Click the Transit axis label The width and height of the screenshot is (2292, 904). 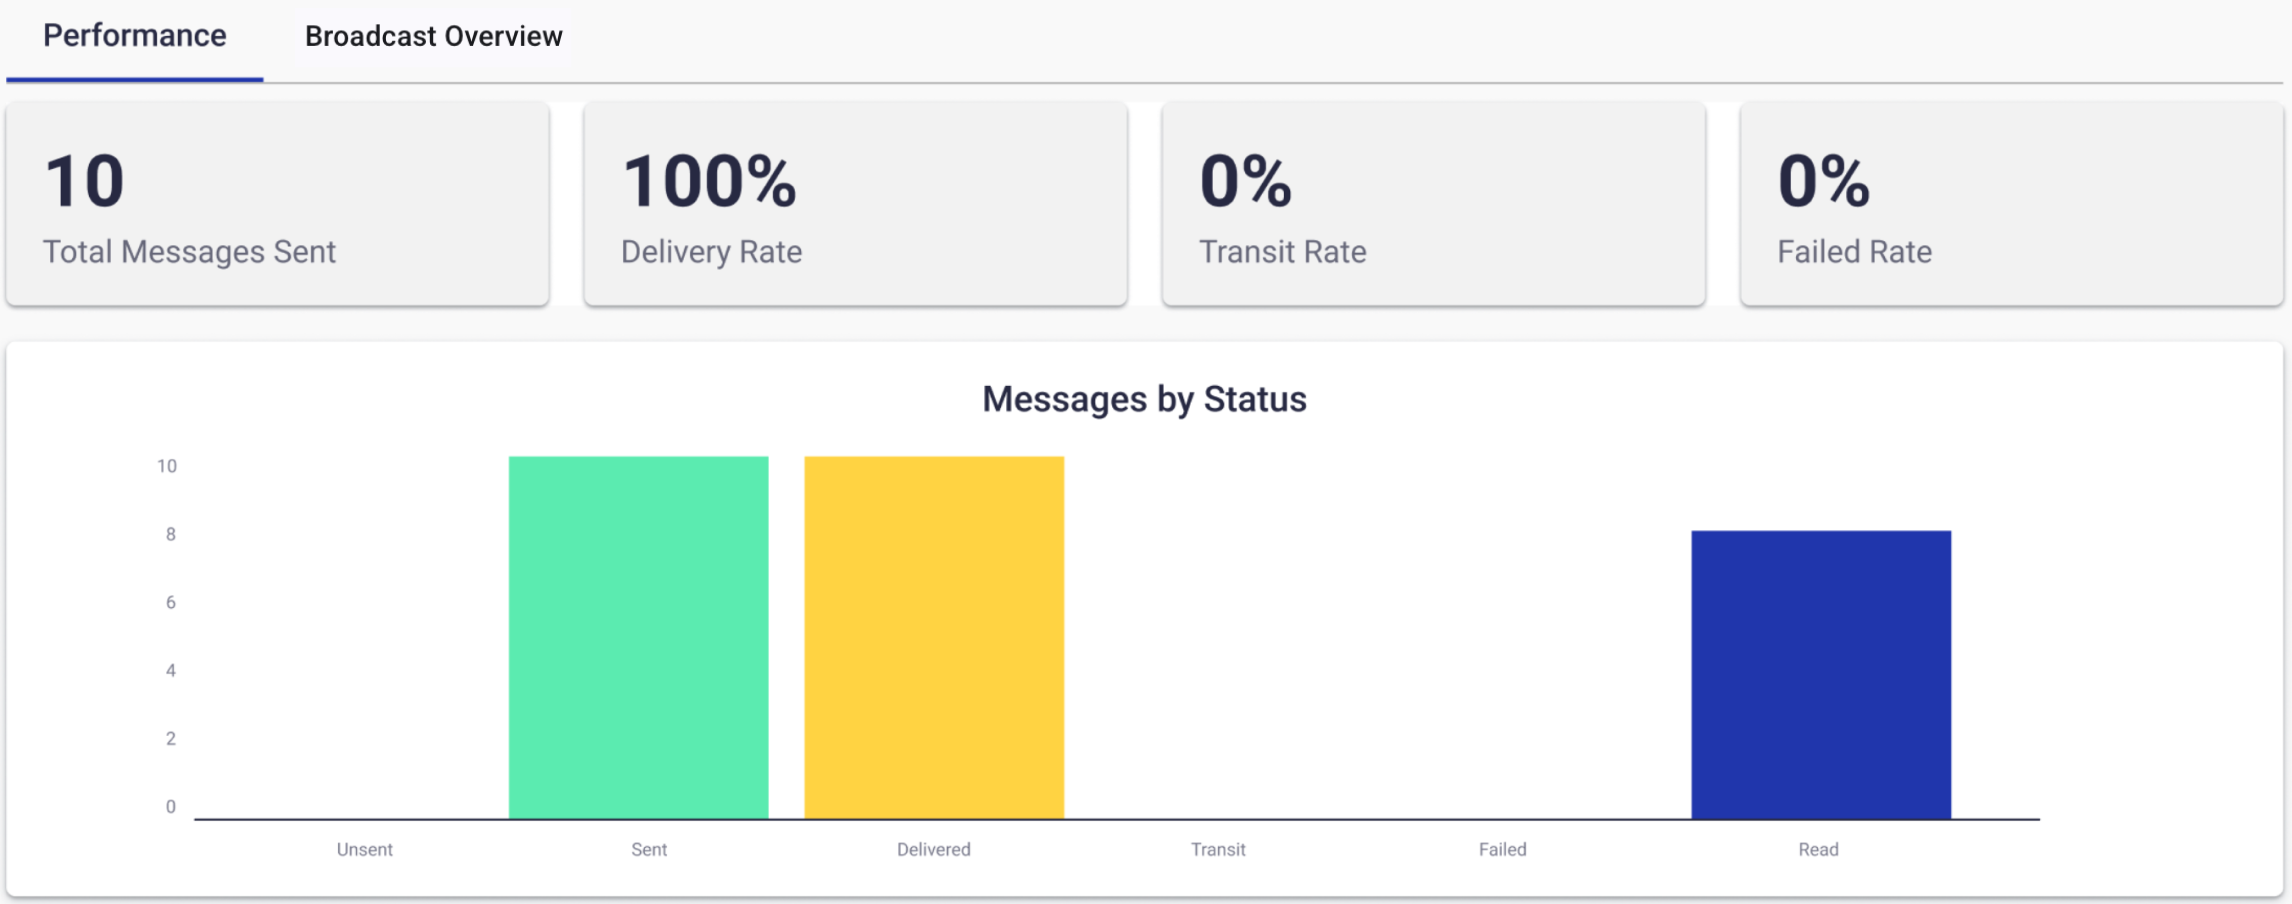click(1218, 849)
